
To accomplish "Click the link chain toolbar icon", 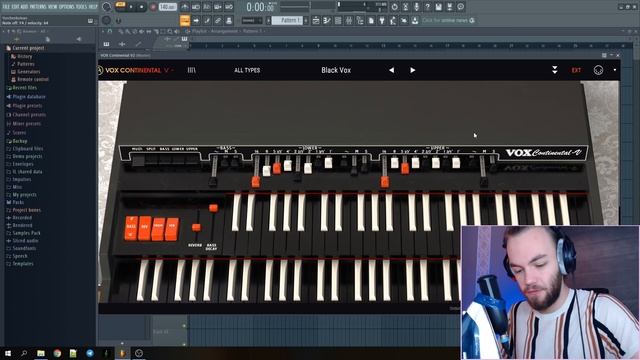I will coord(218,20).
